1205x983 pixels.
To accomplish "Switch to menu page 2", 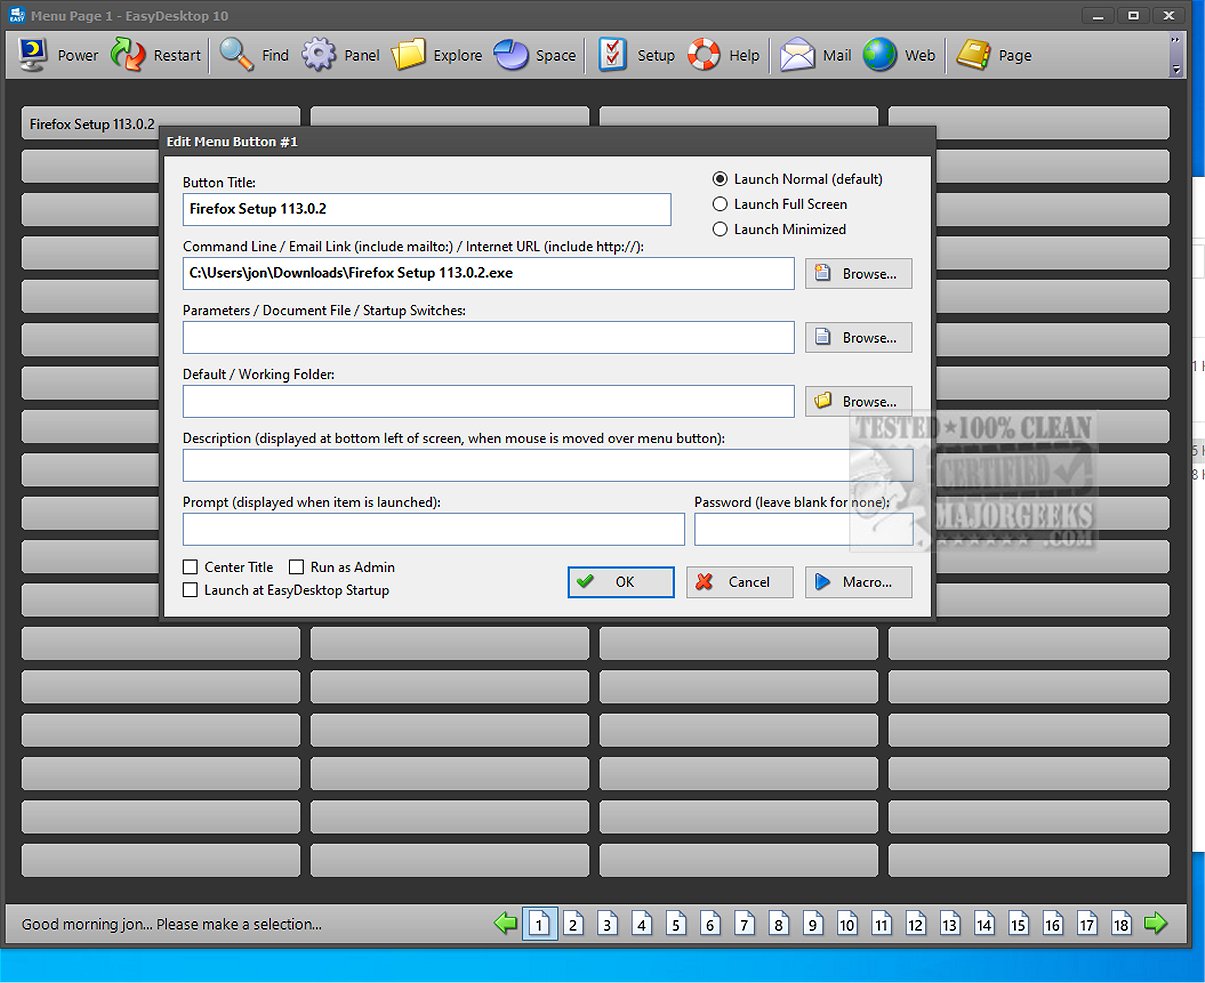I will tap(573, 923).
